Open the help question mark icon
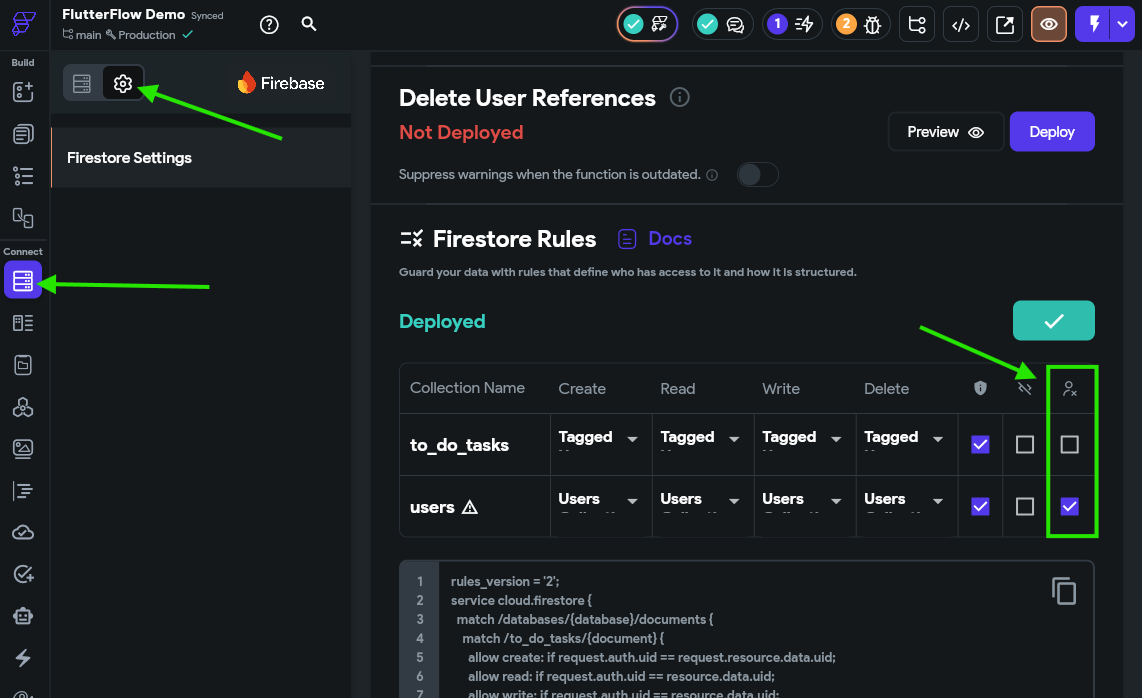Screen dimensions: 1142x698 [269, 25]
